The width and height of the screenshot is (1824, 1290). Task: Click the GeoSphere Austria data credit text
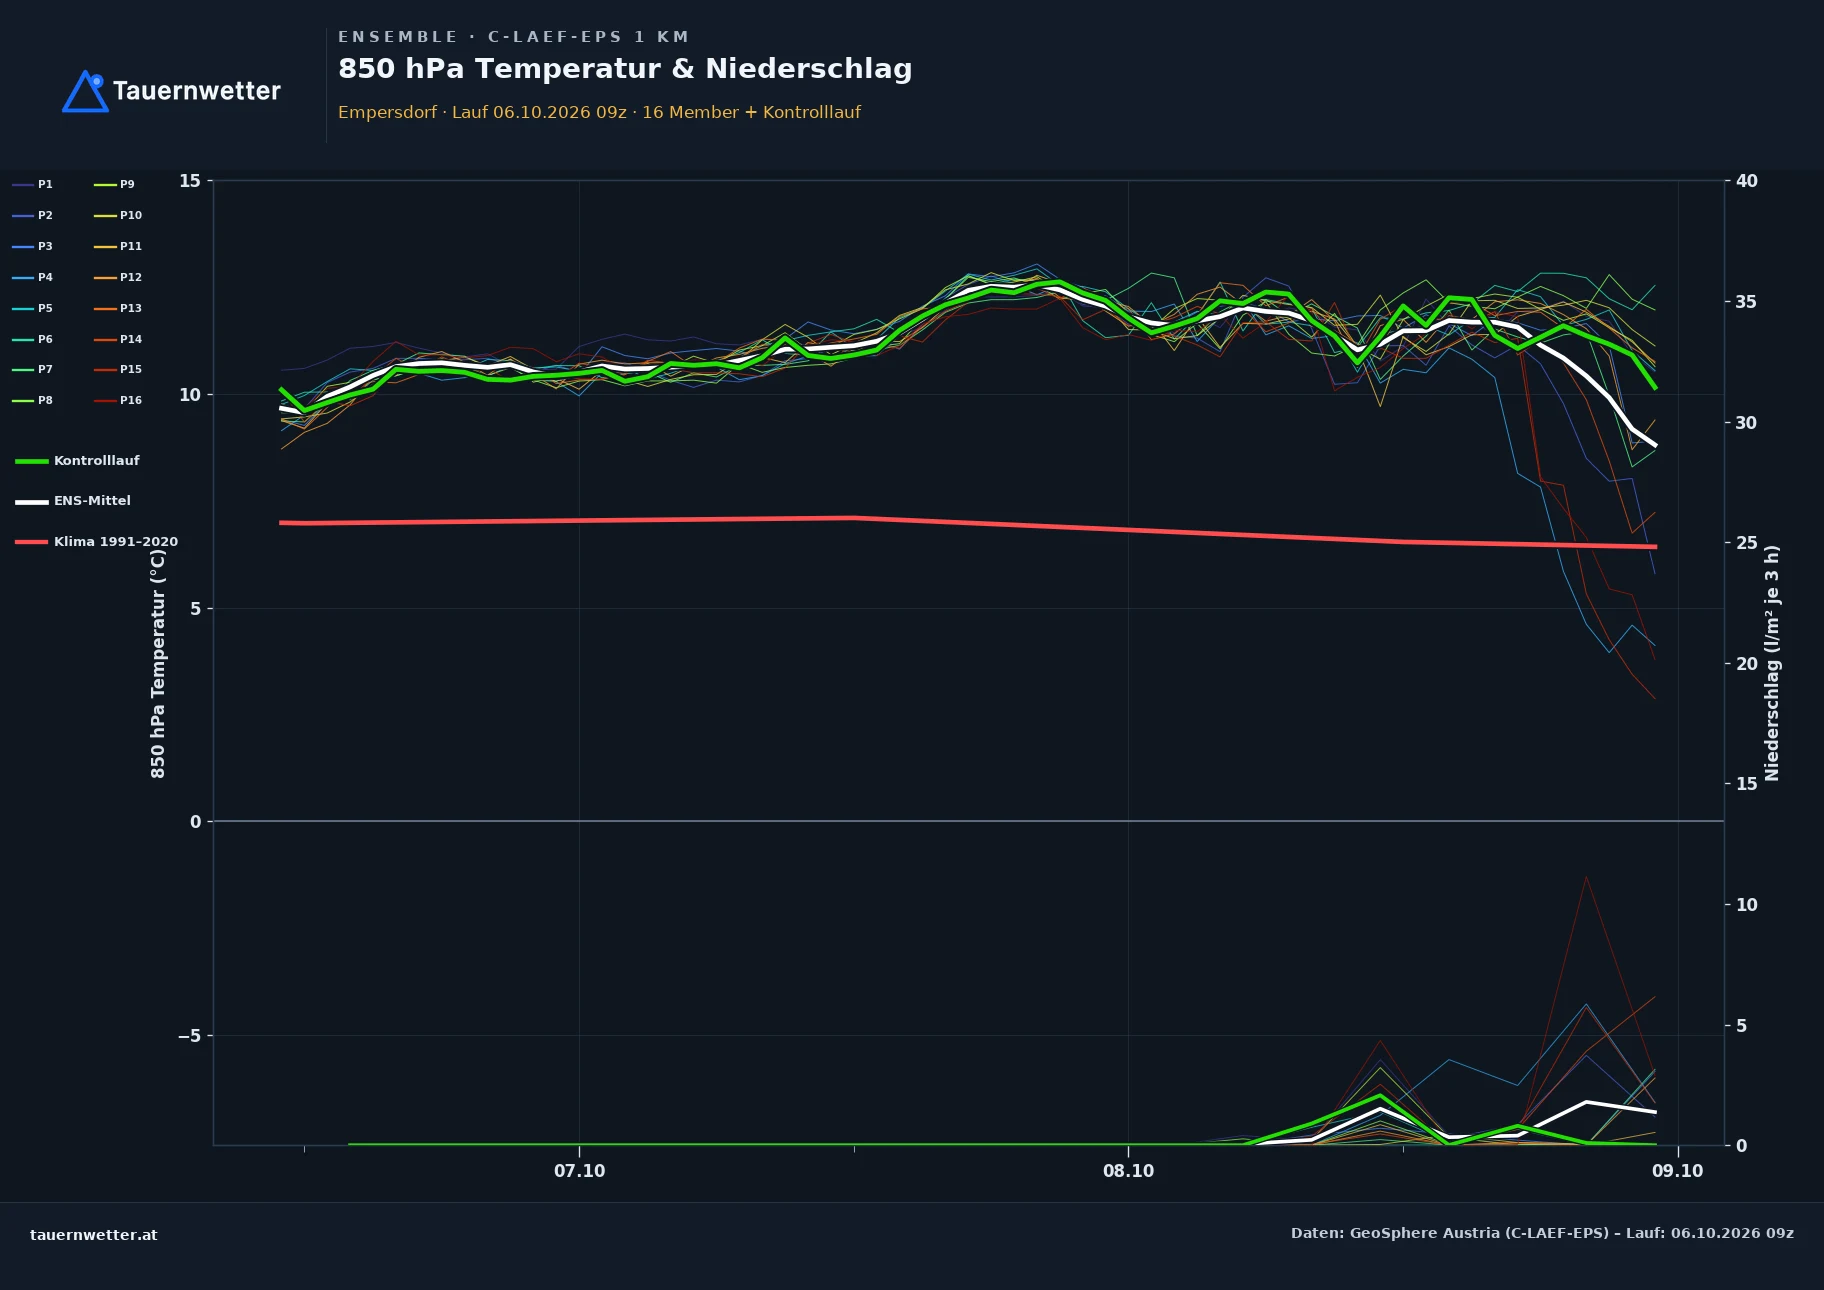pyautogui.click(x=1542, y=1233)
